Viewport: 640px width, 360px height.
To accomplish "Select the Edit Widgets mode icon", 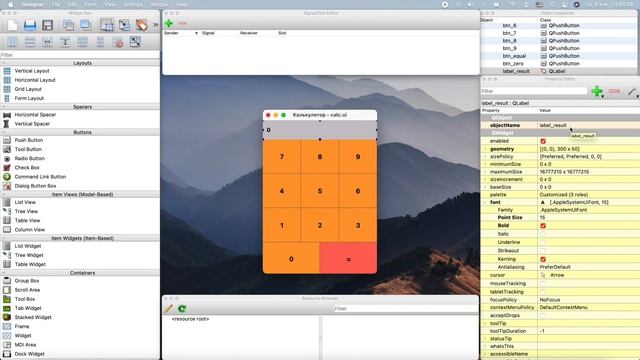I will 107,25.
